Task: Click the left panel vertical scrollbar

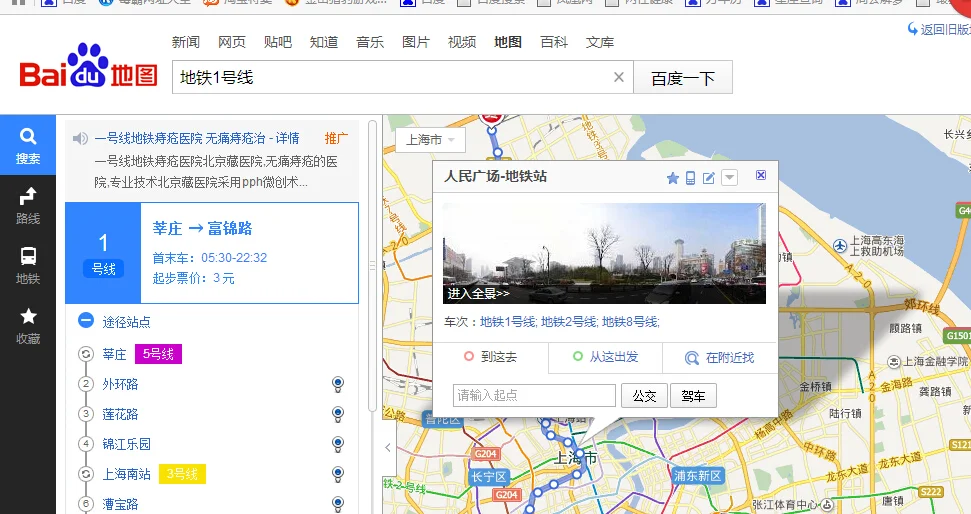Action: (372, 266)
